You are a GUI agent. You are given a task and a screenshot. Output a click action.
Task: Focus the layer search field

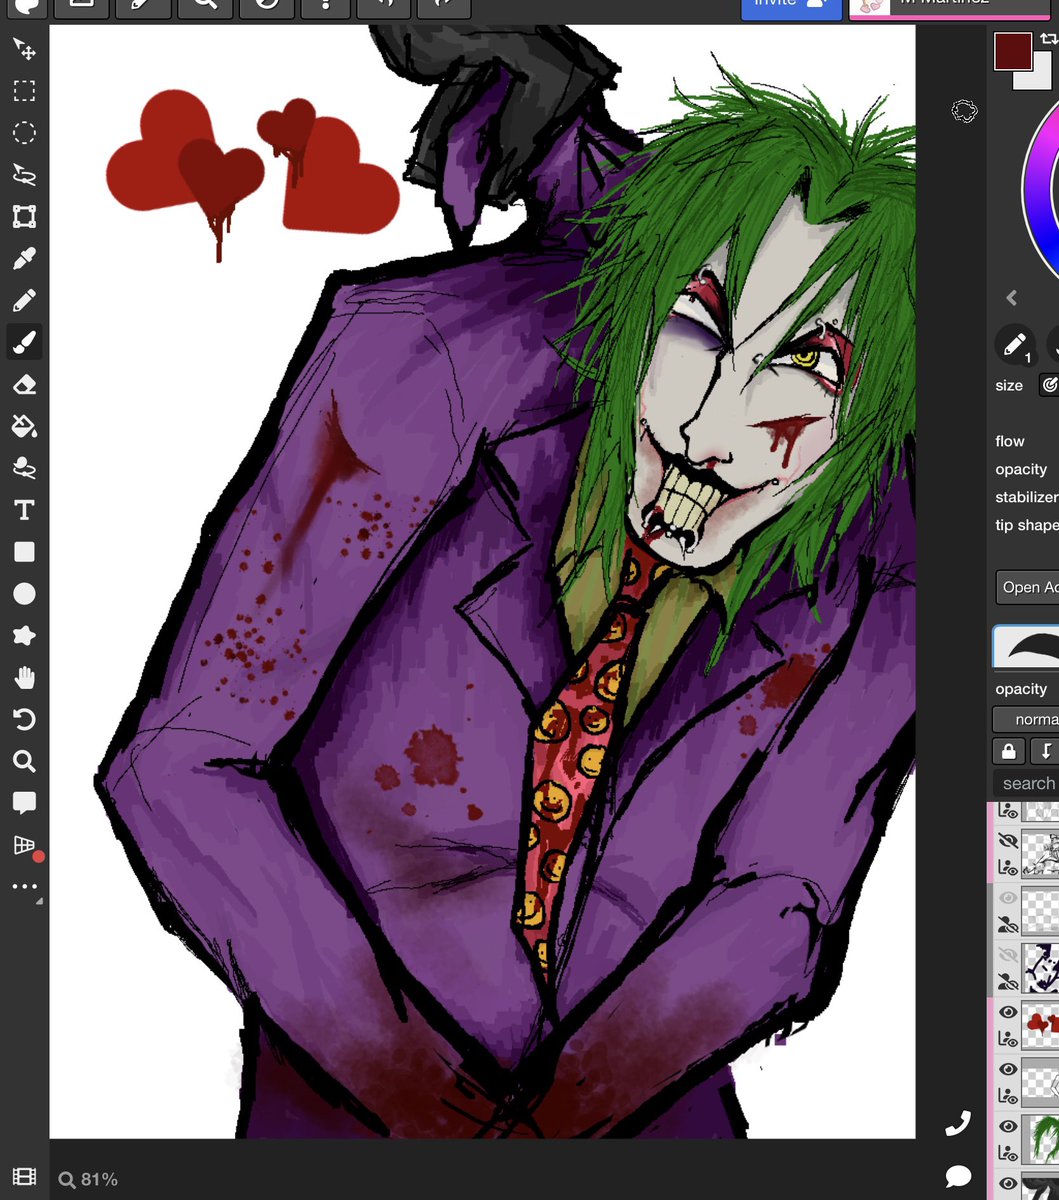coord(1026,784)
